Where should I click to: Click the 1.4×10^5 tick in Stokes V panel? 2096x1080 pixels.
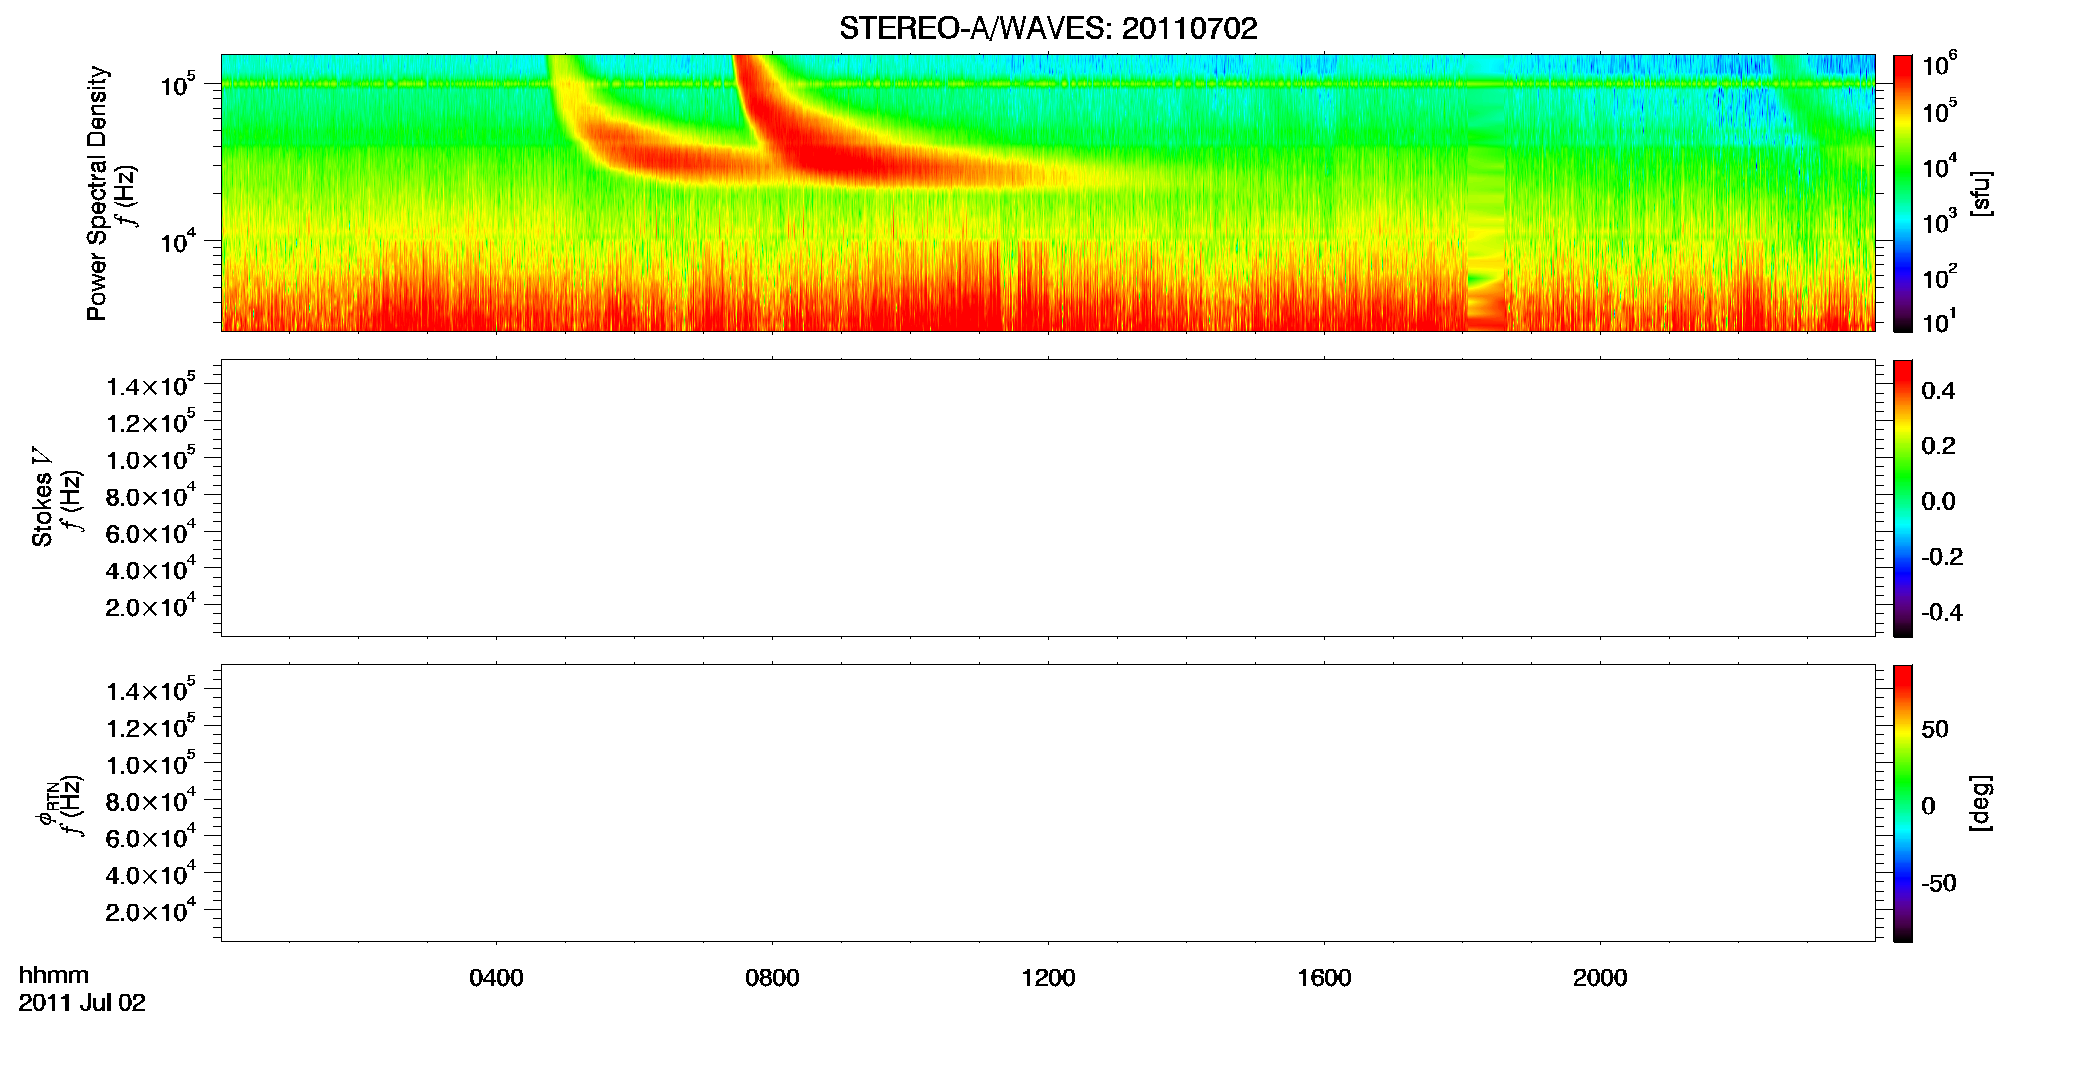[x=150, y=384]
